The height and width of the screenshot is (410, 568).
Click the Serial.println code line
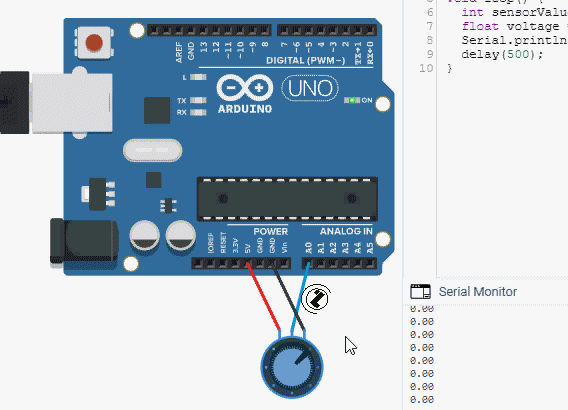click(x=514, y=40)
